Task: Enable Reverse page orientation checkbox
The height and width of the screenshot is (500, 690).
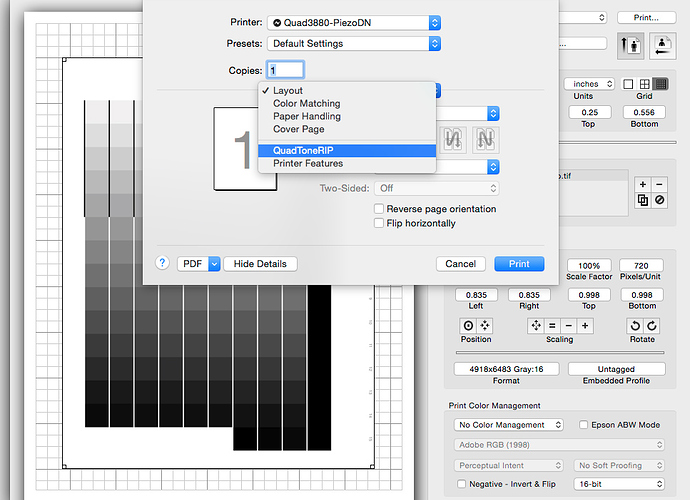Action: 379,209
